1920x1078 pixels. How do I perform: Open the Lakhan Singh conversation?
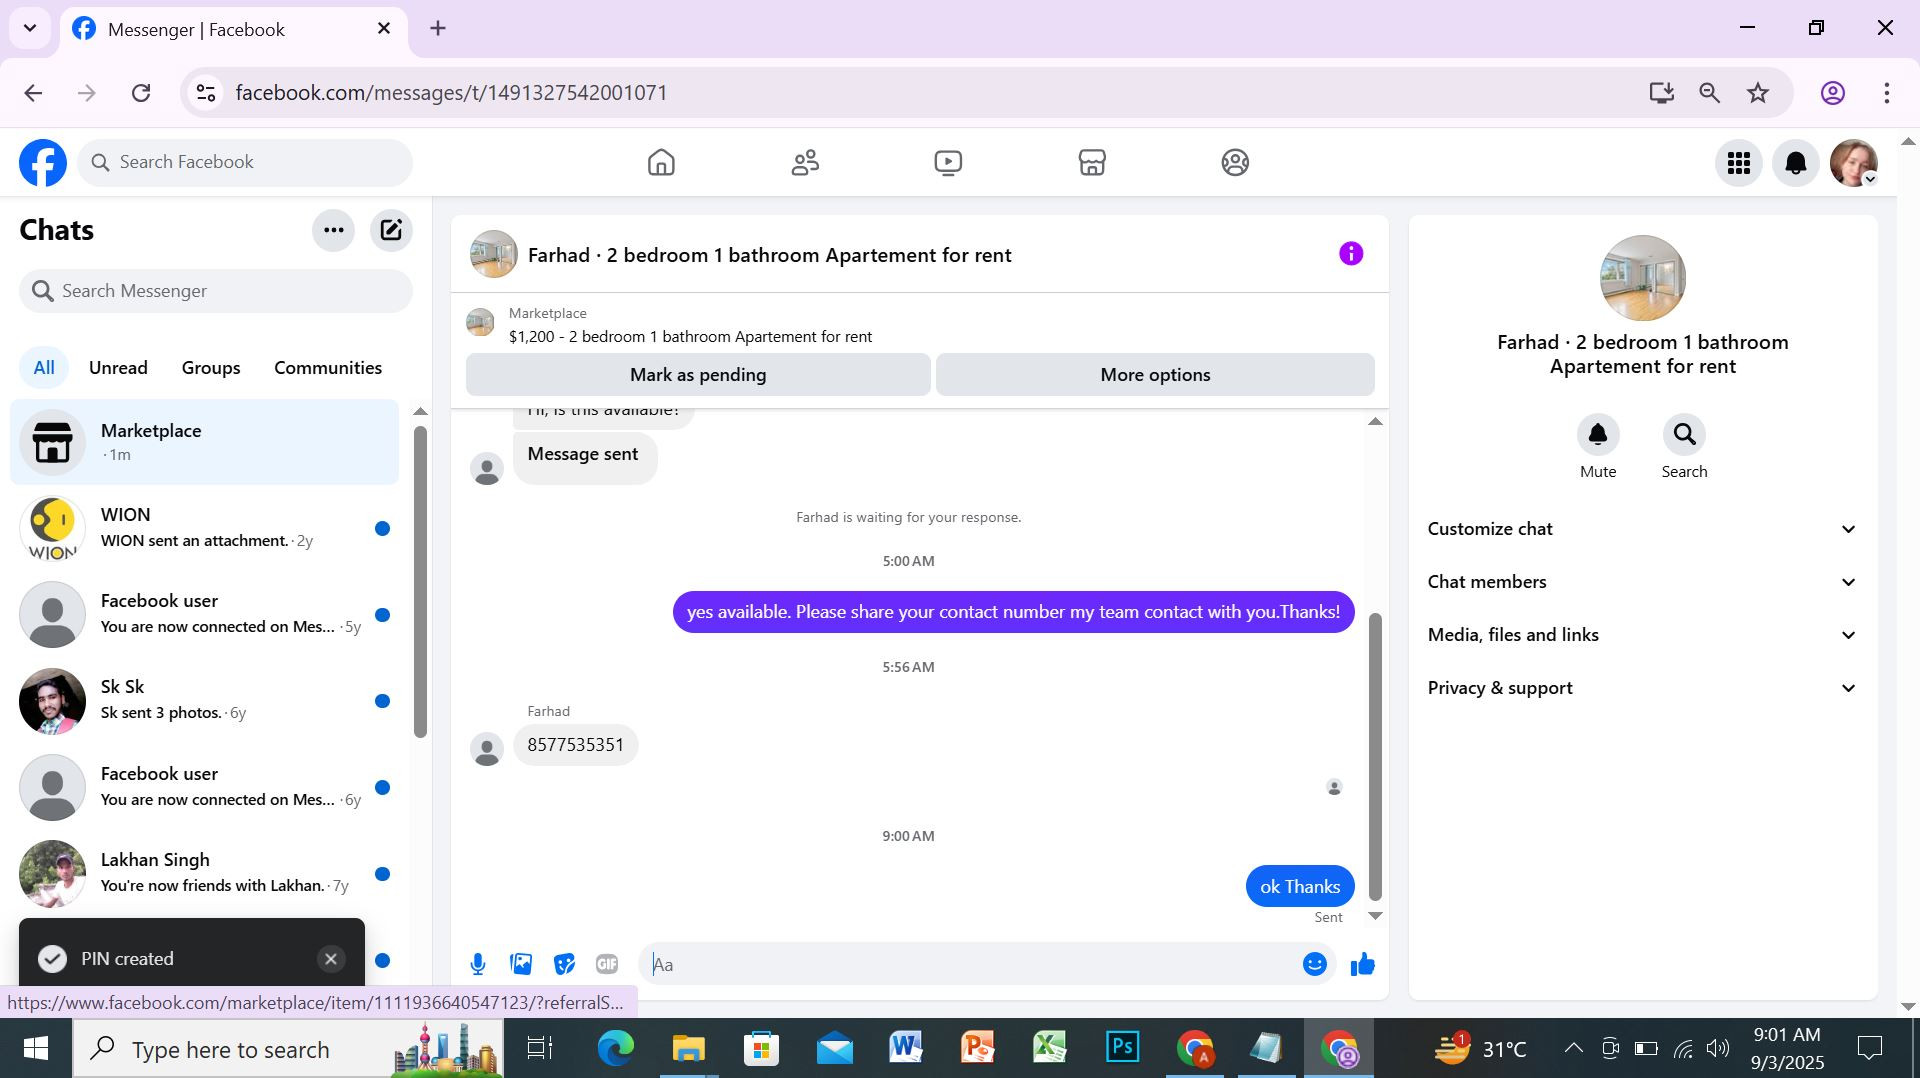point(204,873)
